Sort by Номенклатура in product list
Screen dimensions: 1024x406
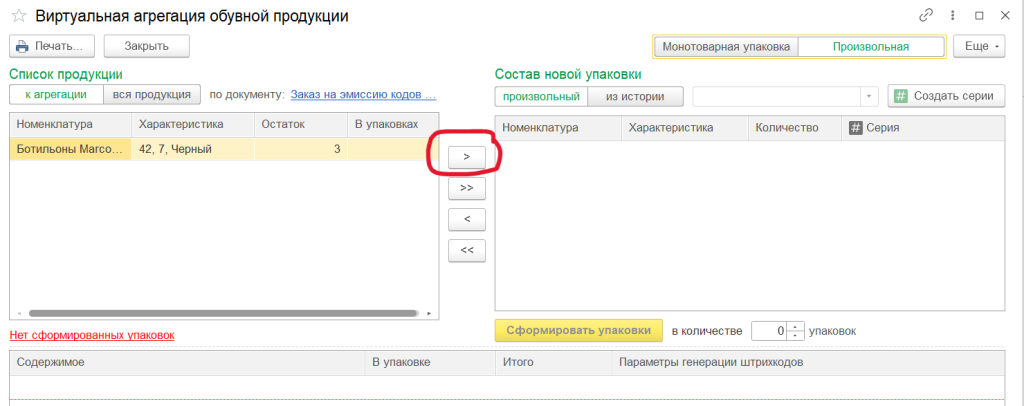(x=71, y=124)
